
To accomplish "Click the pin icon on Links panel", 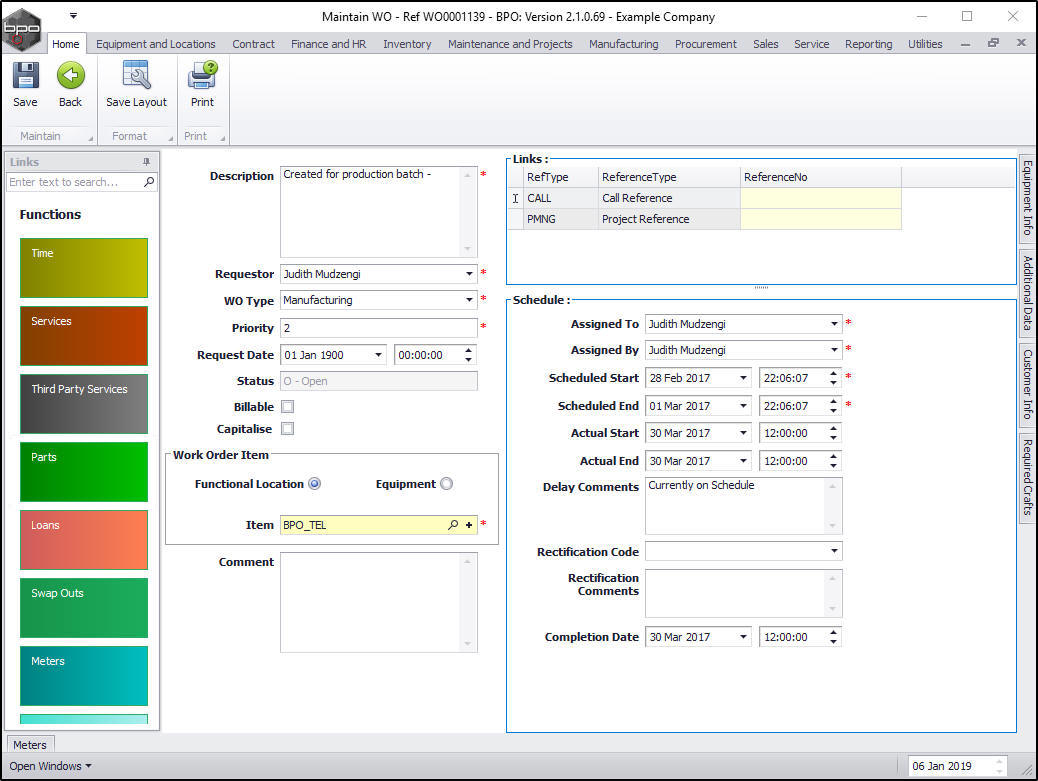I will tap(146, 162).
